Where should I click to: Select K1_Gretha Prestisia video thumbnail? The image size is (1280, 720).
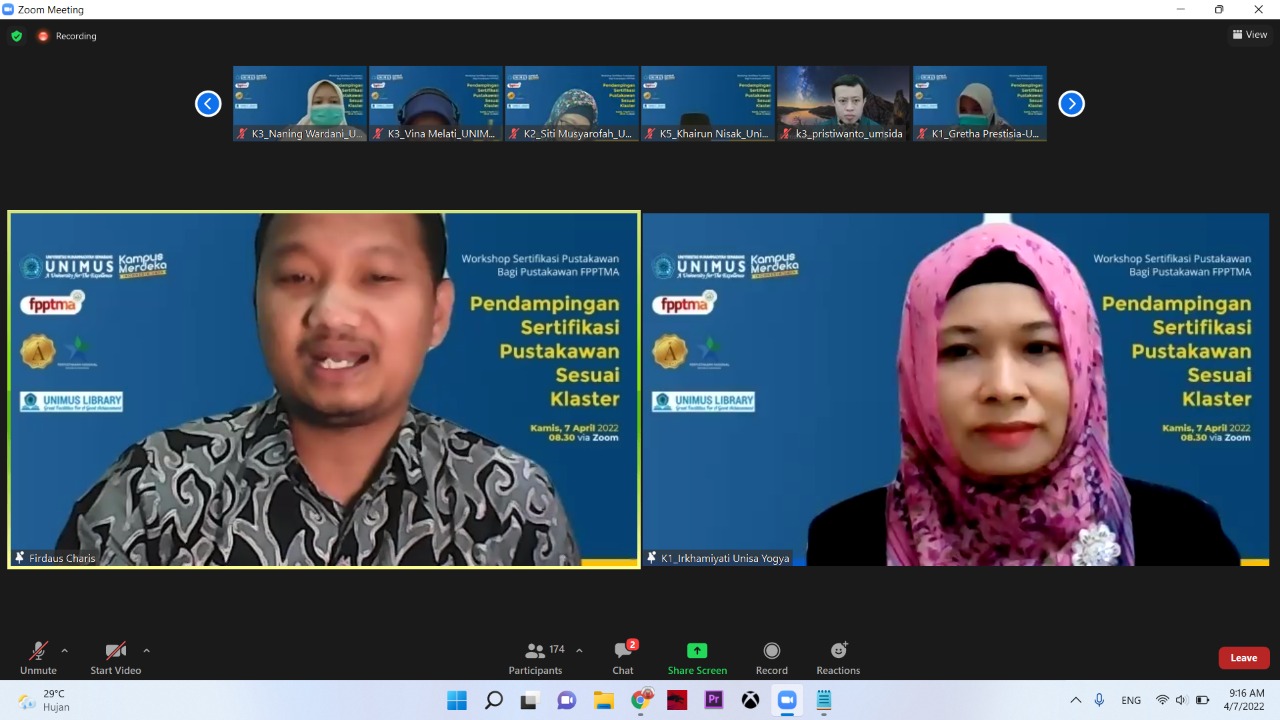coord(980,103)
